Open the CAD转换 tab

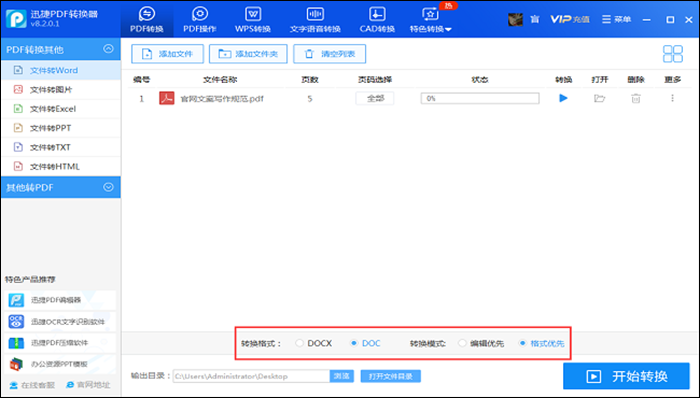377,20
